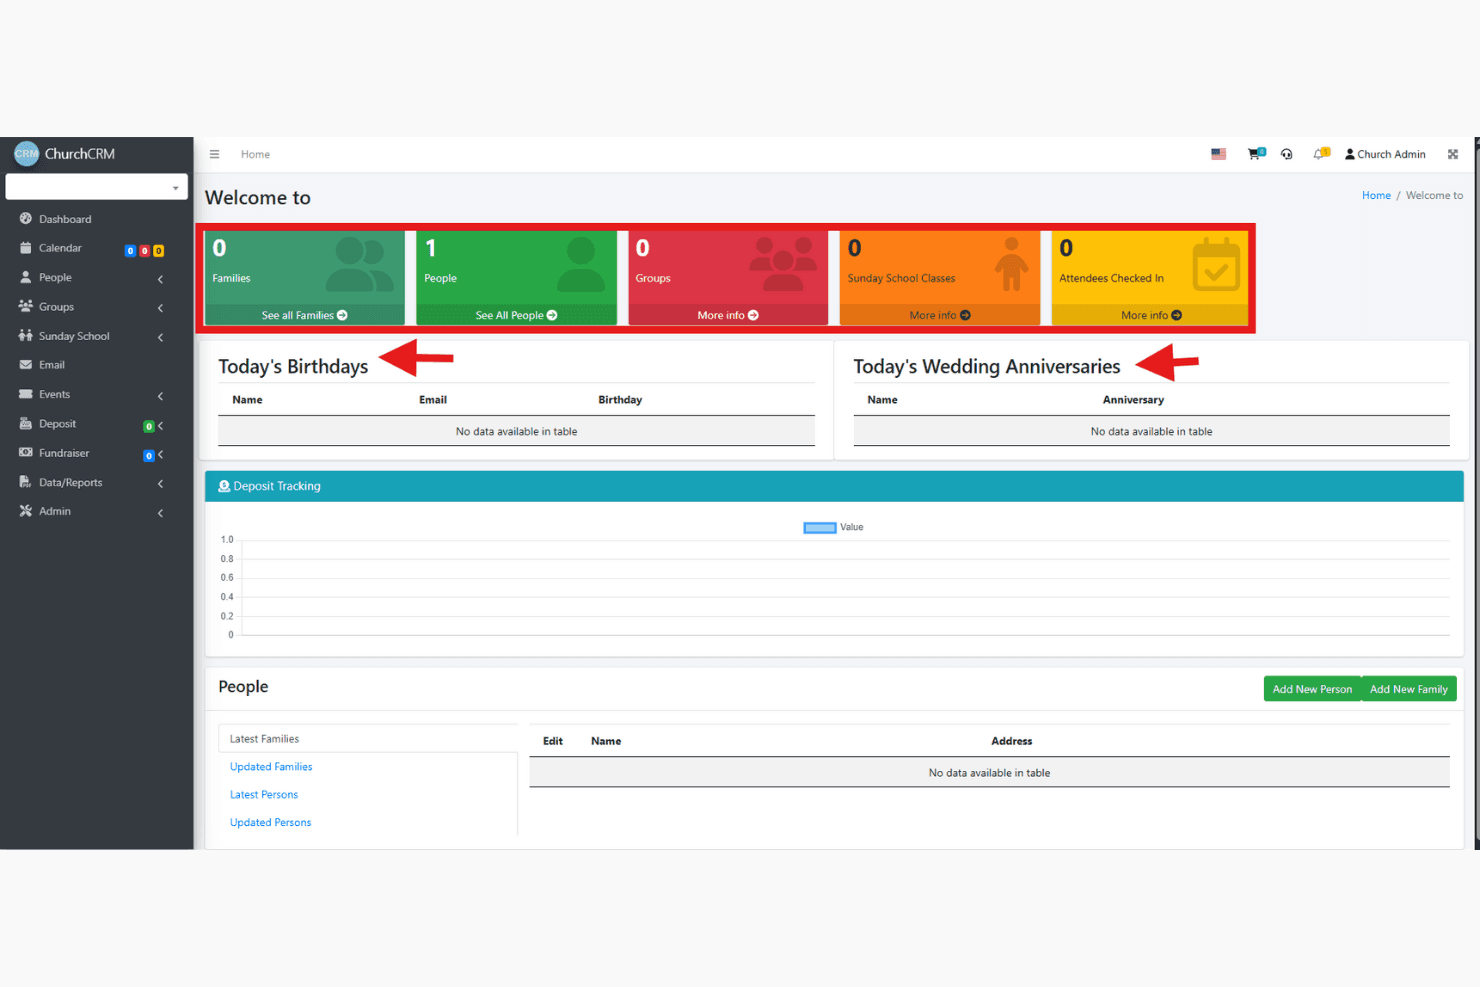Viewport: 1480px width, 987px height.
Task: Open the US flag language selector
Action: [x=1218, y=154]
